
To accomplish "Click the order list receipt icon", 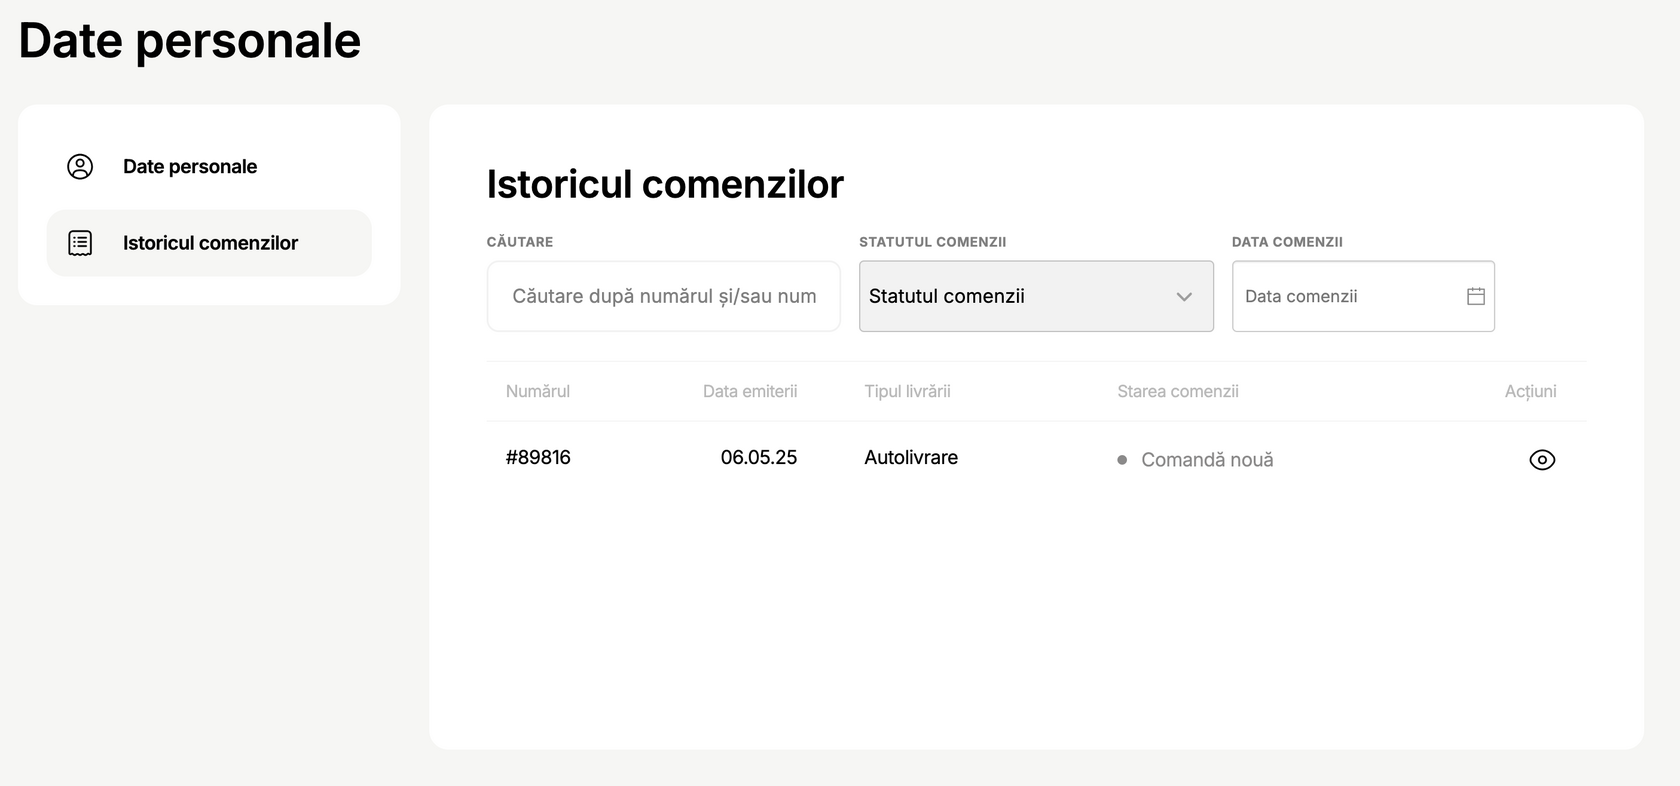I will point(80,243).
